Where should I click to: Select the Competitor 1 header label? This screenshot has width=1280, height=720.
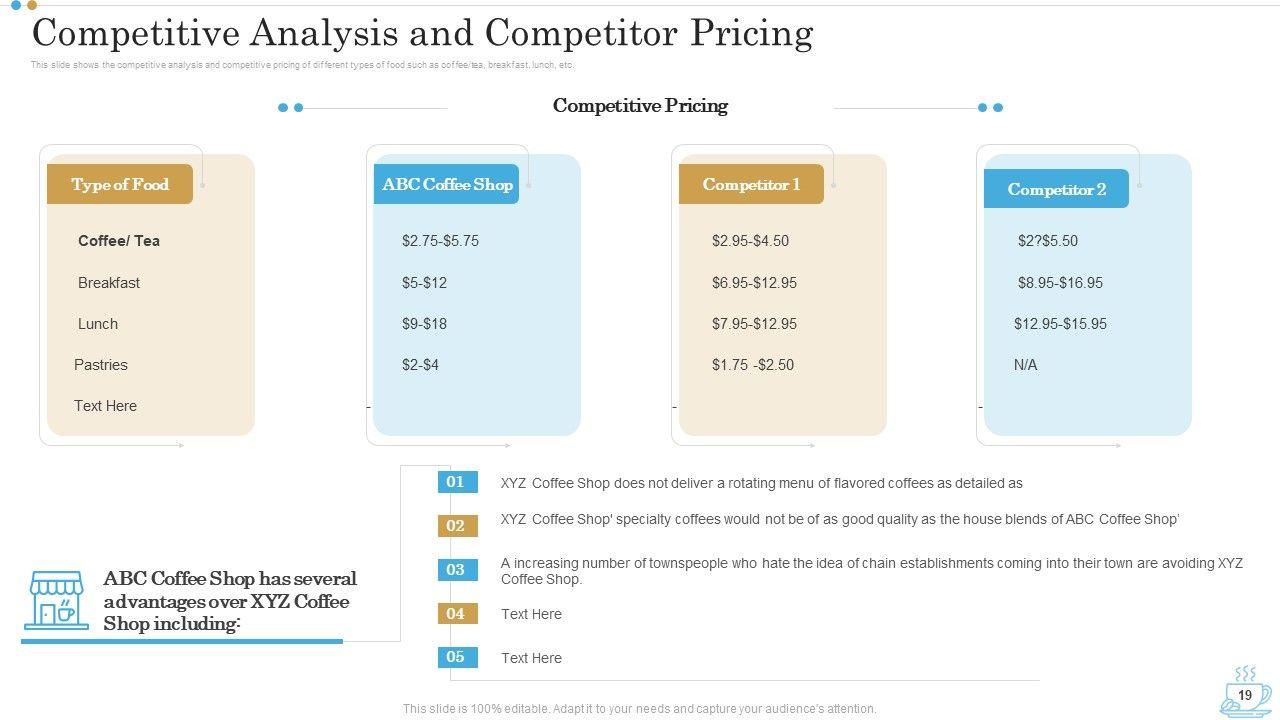(x=751, y=185)
